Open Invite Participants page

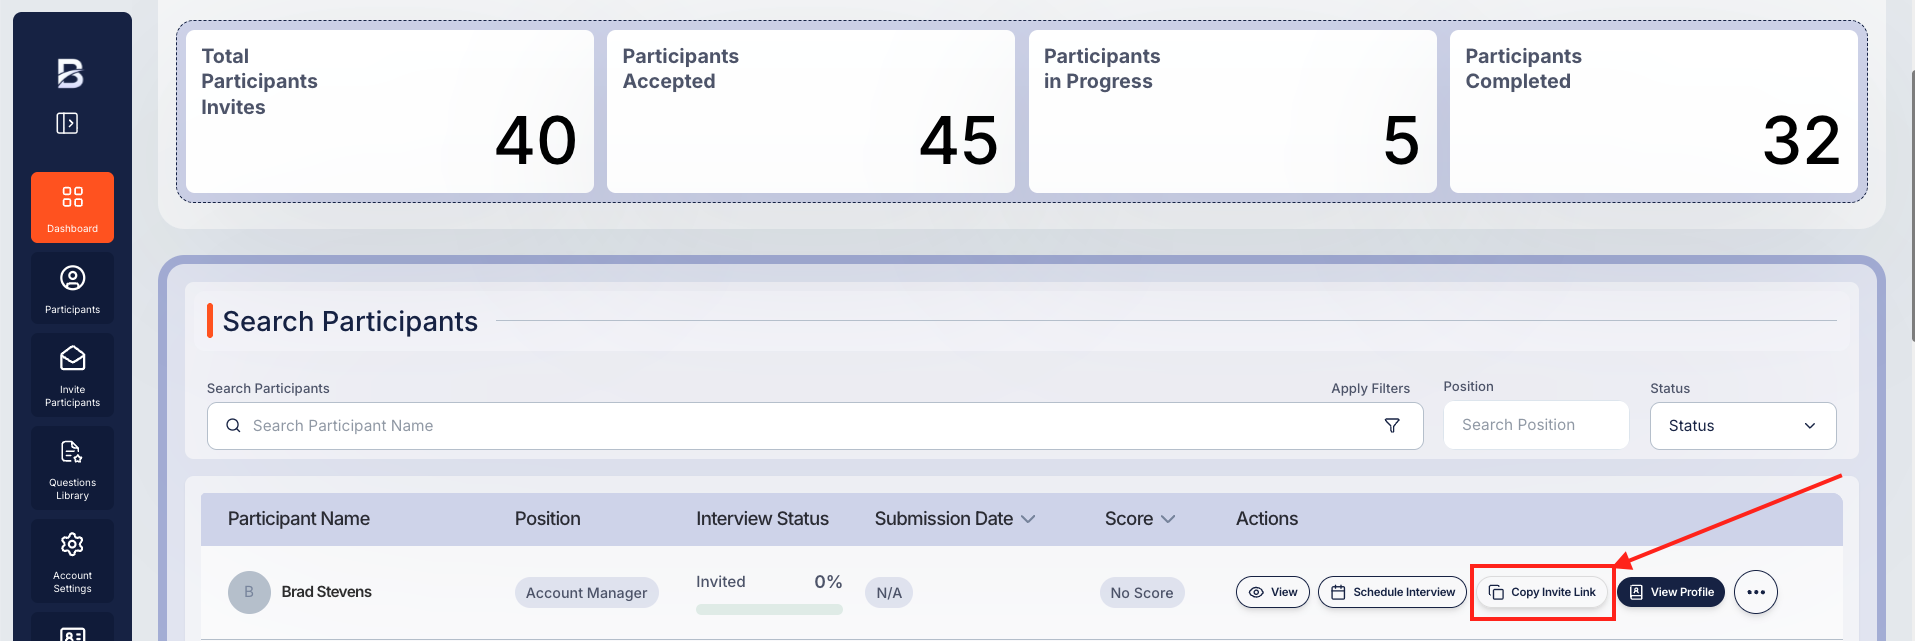[72, 375]
